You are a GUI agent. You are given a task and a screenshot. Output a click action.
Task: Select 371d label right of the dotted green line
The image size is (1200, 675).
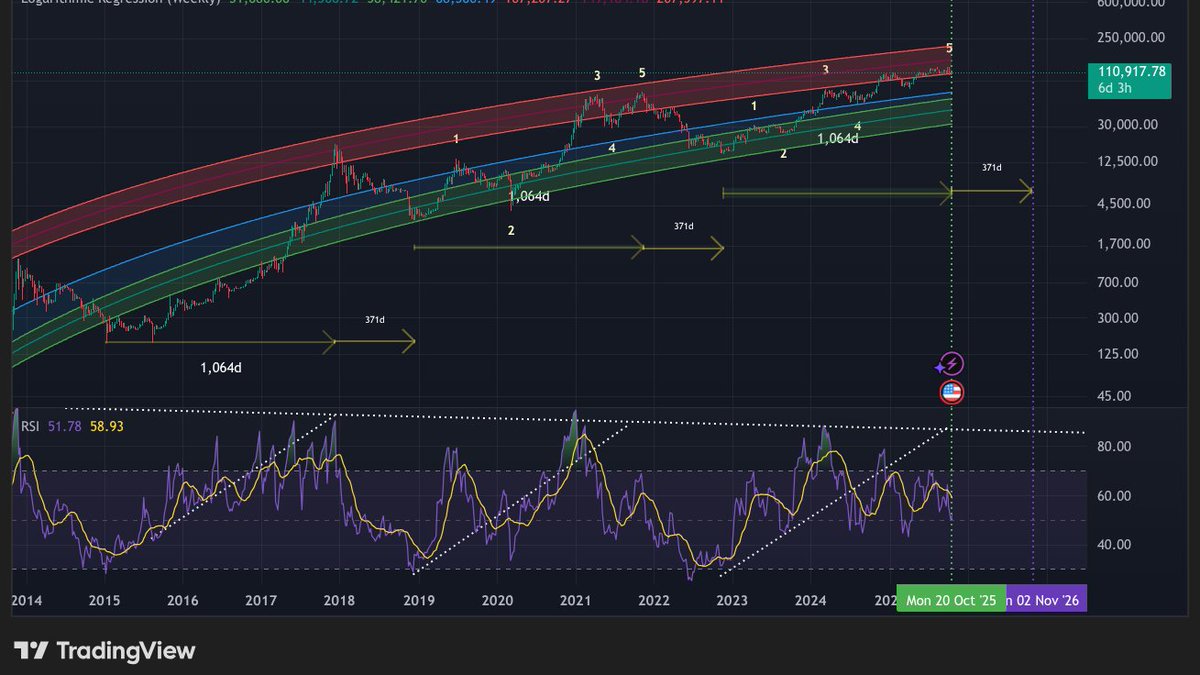tap(991, 168)
